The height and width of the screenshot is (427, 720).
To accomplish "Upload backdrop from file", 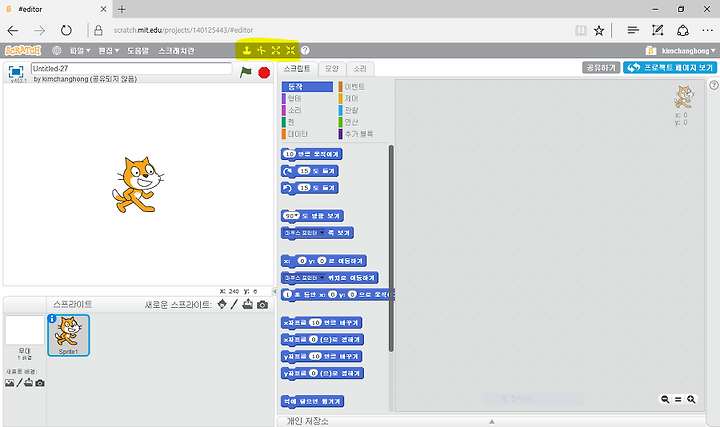I will click(x=28, y=382).
